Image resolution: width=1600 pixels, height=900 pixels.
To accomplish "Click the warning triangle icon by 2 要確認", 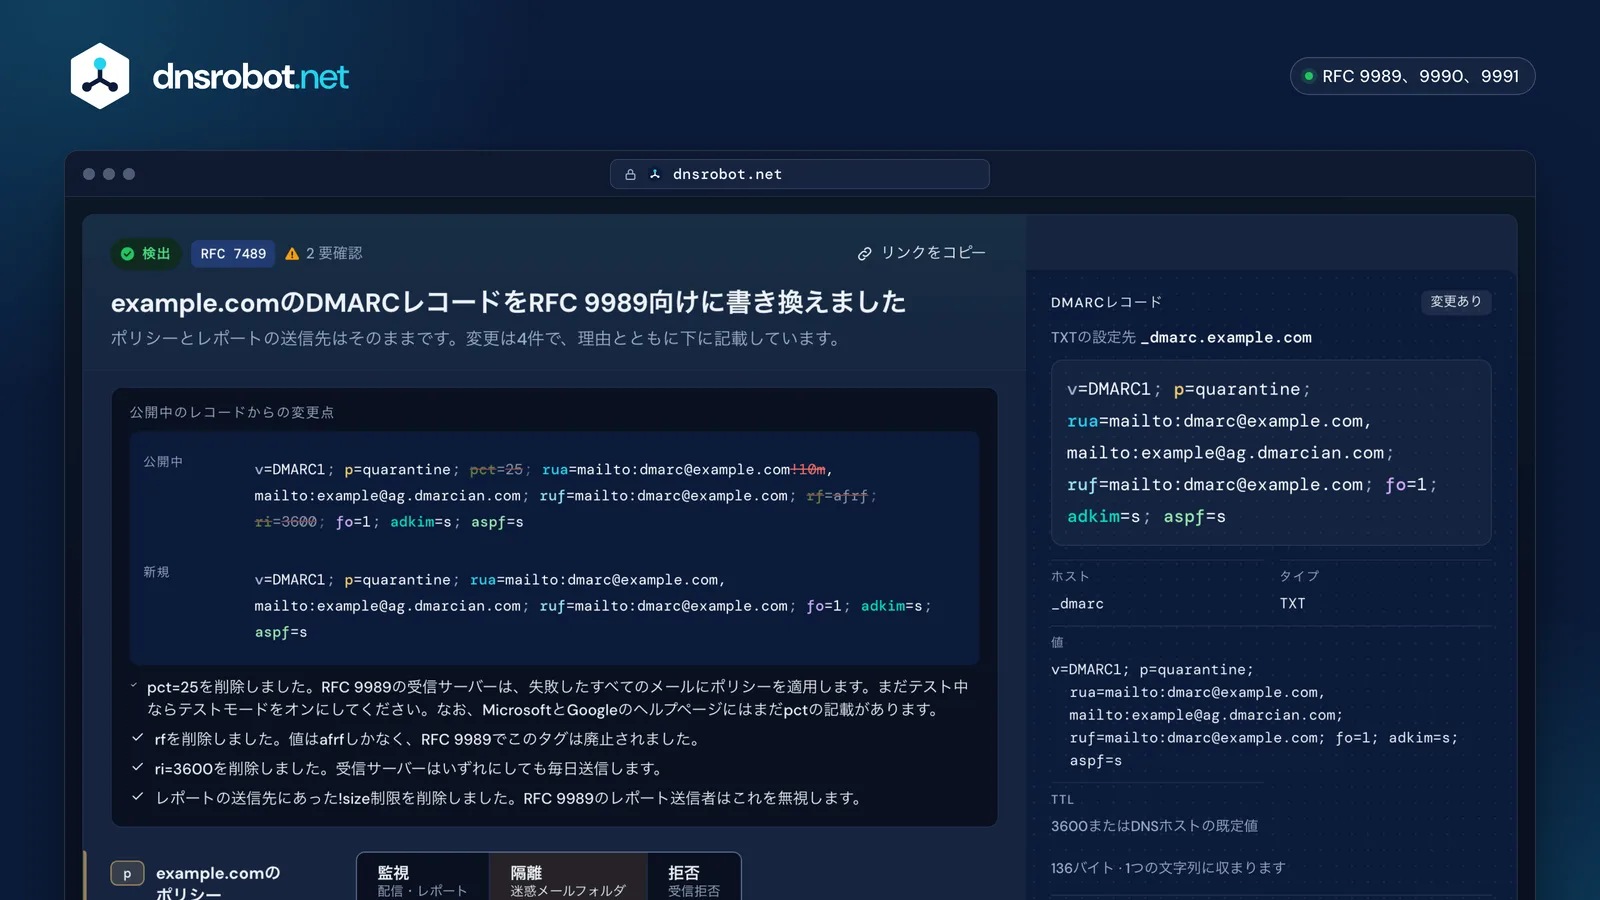I will click(292, 254).
